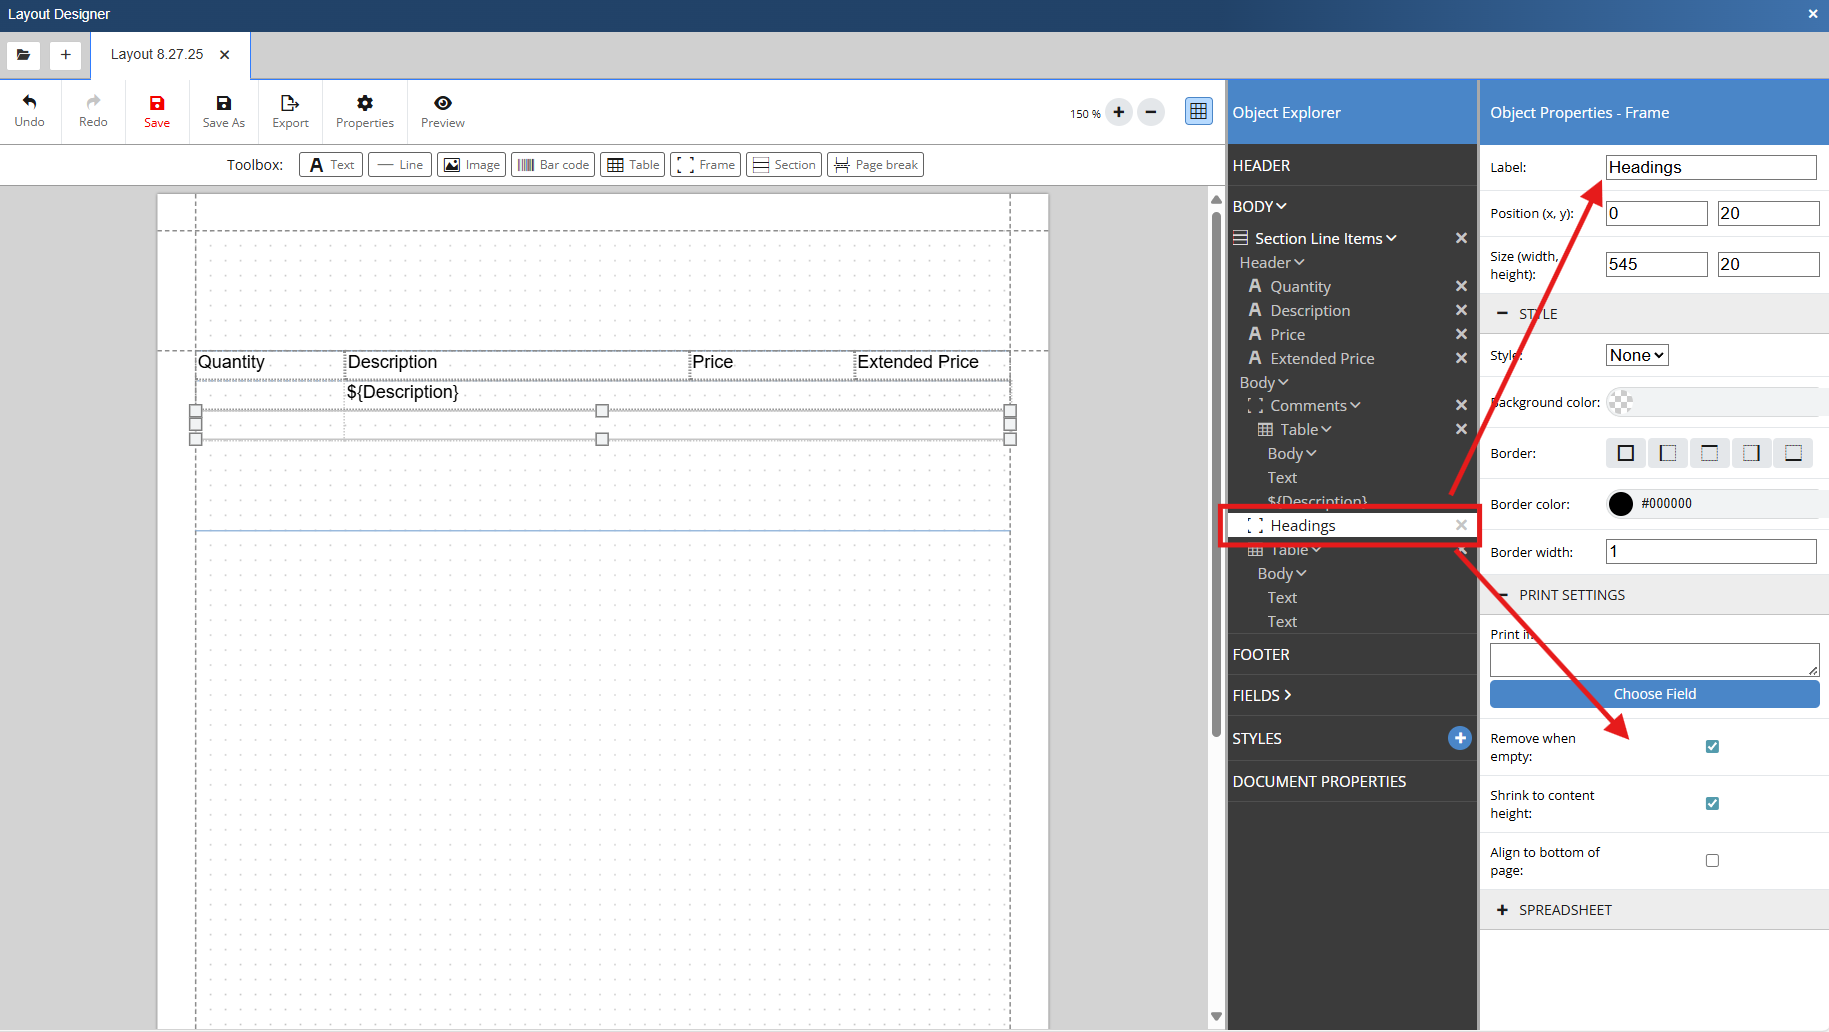Open the Export tool
The width and height of the screenshot is (1829, 1032).
click(290, 103)
